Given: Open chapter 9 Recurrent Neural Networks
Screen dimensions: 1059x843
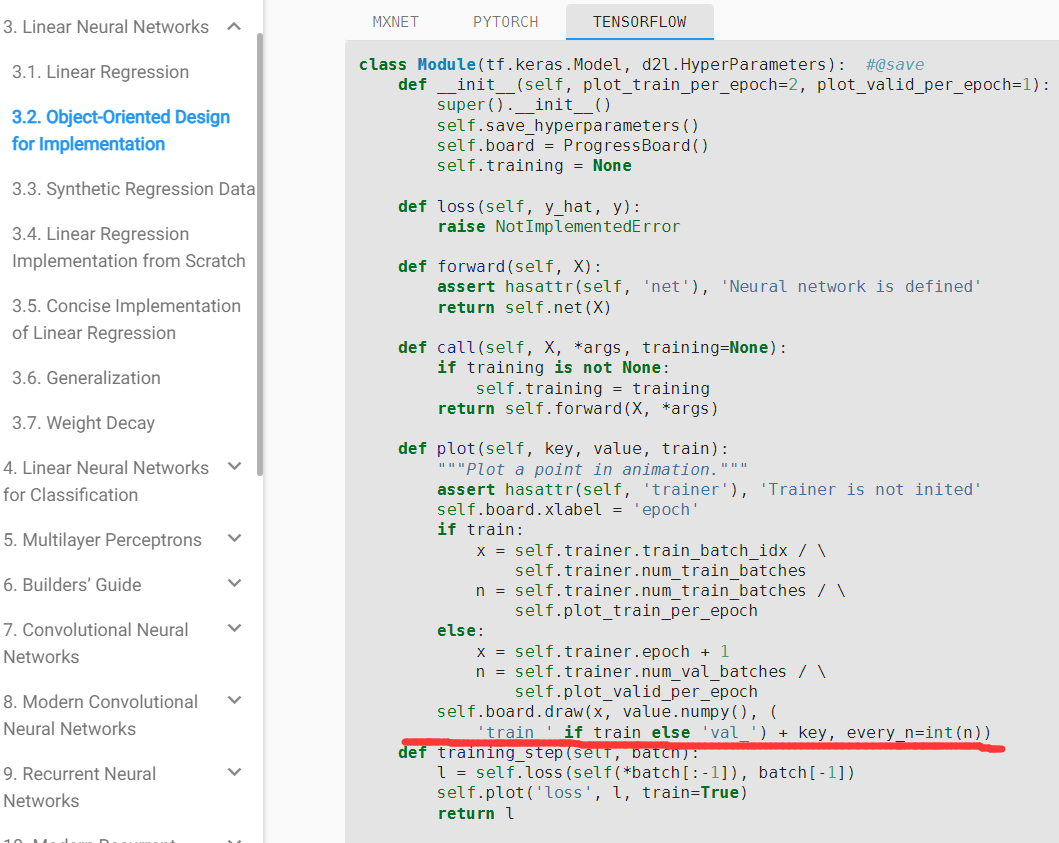Looking at the screenshot, I should click(x=80, y=787).
